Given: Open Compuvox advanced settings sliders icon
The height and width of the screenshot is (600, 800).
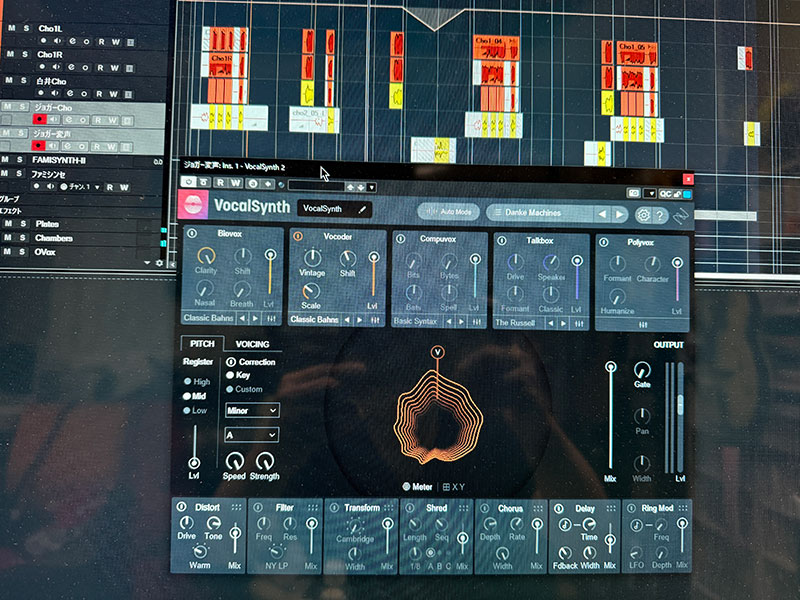Looking at the screenshot, I should [x=477, y=322].
